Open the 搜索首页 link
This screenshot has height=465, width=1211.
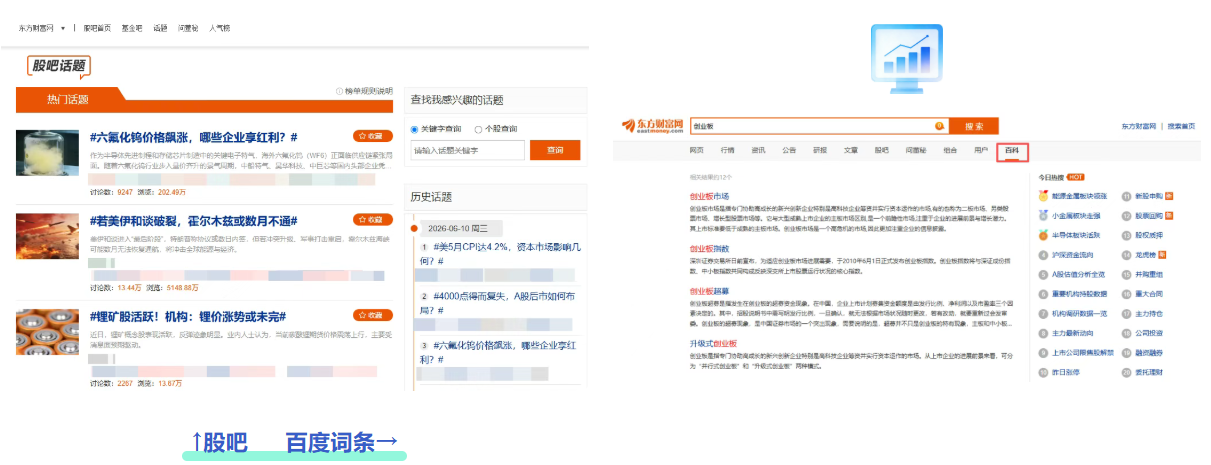tap(1181, 126)
